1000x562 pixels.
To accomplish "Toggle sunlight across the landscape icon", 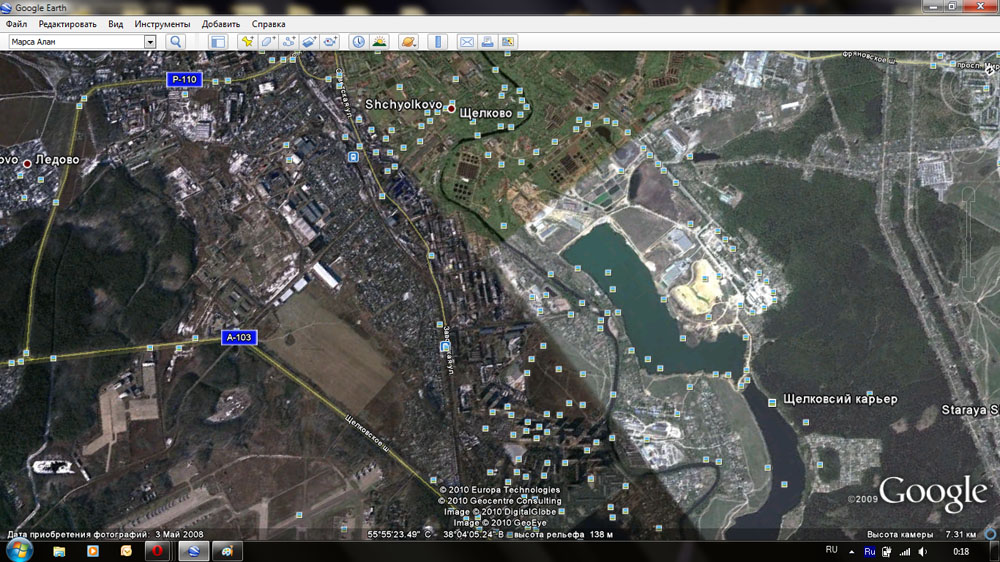I will 379,41.
